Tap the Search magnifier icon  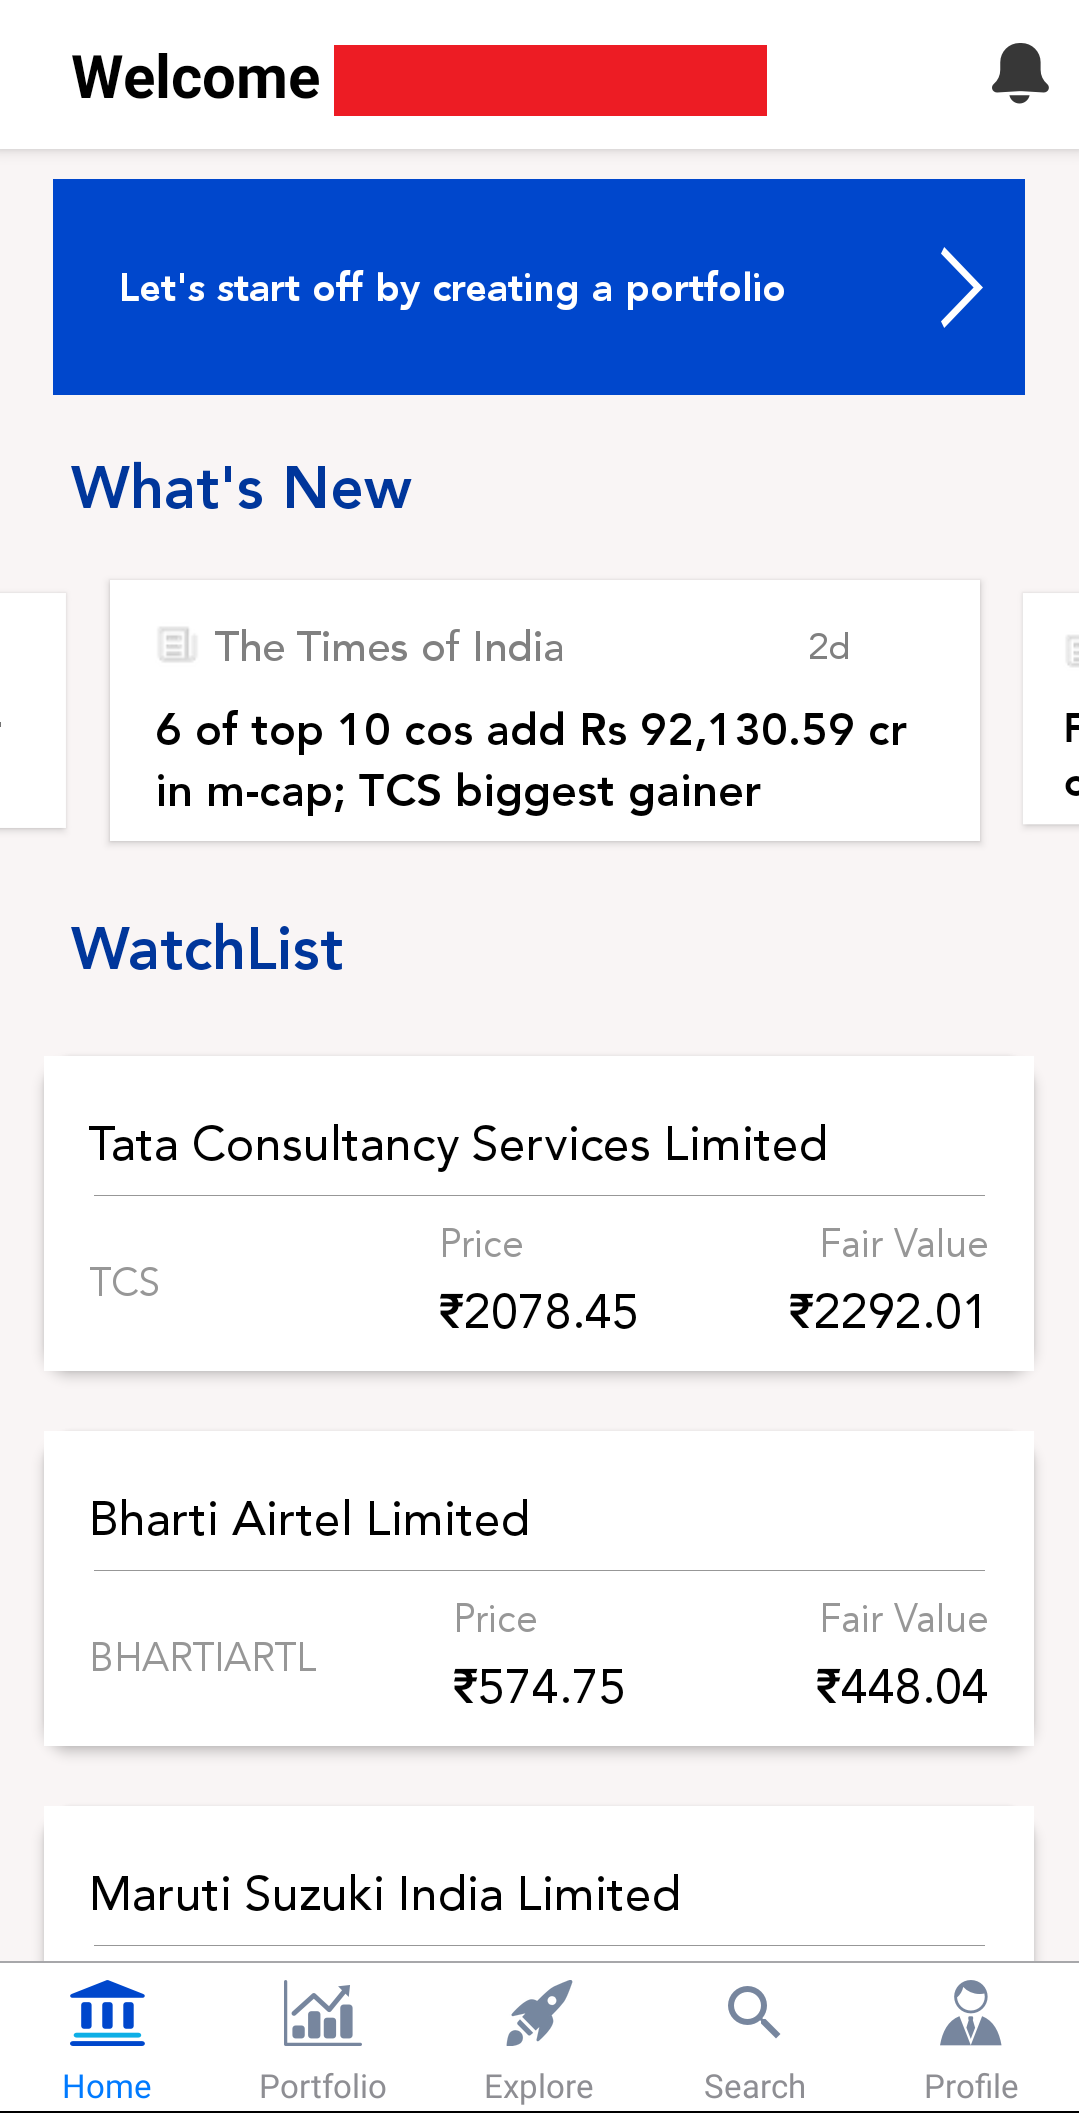pyautogui.click(x=754, y=2012)
